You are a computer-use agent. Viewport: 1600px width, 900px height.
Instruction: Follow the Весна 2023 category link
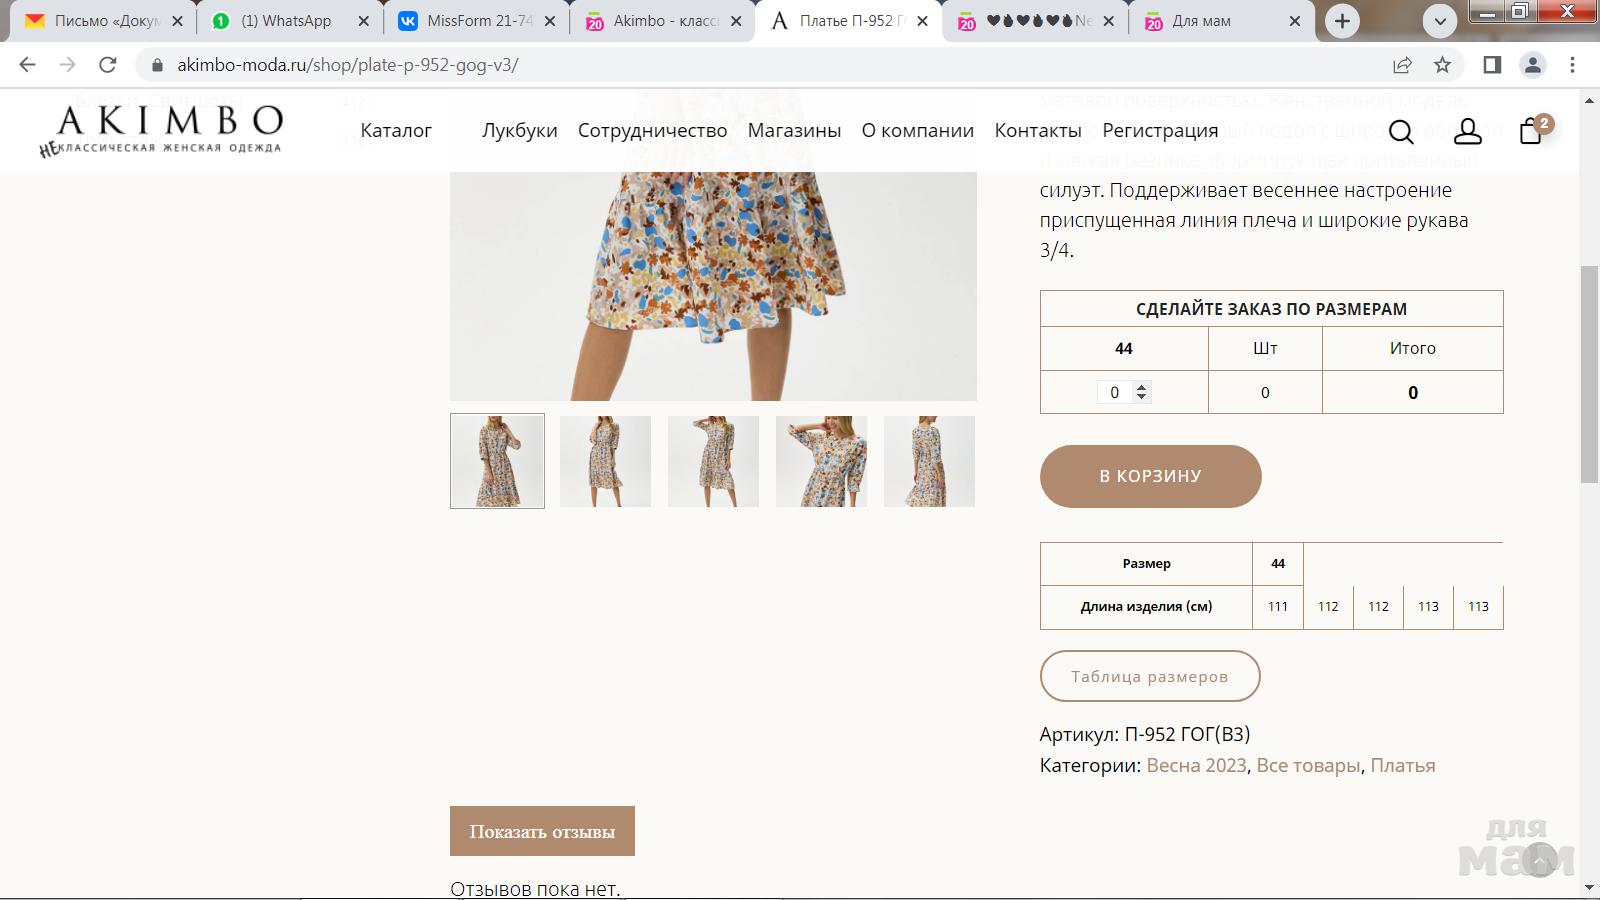pos(1196,765)
